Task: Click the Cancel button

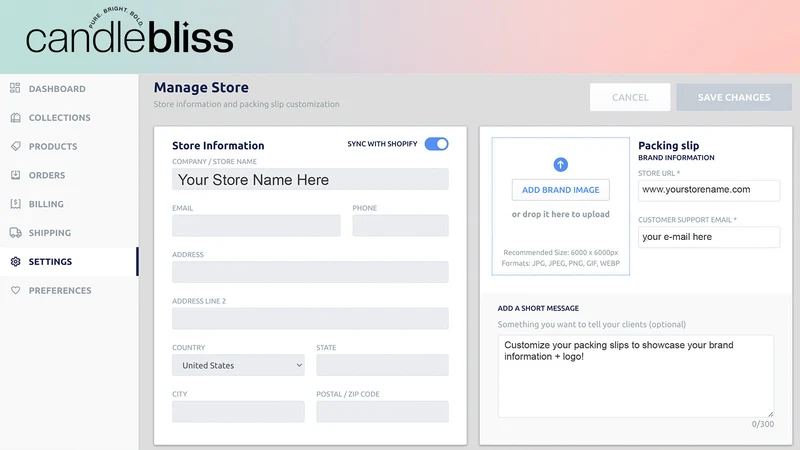Action: click(630, 97)
